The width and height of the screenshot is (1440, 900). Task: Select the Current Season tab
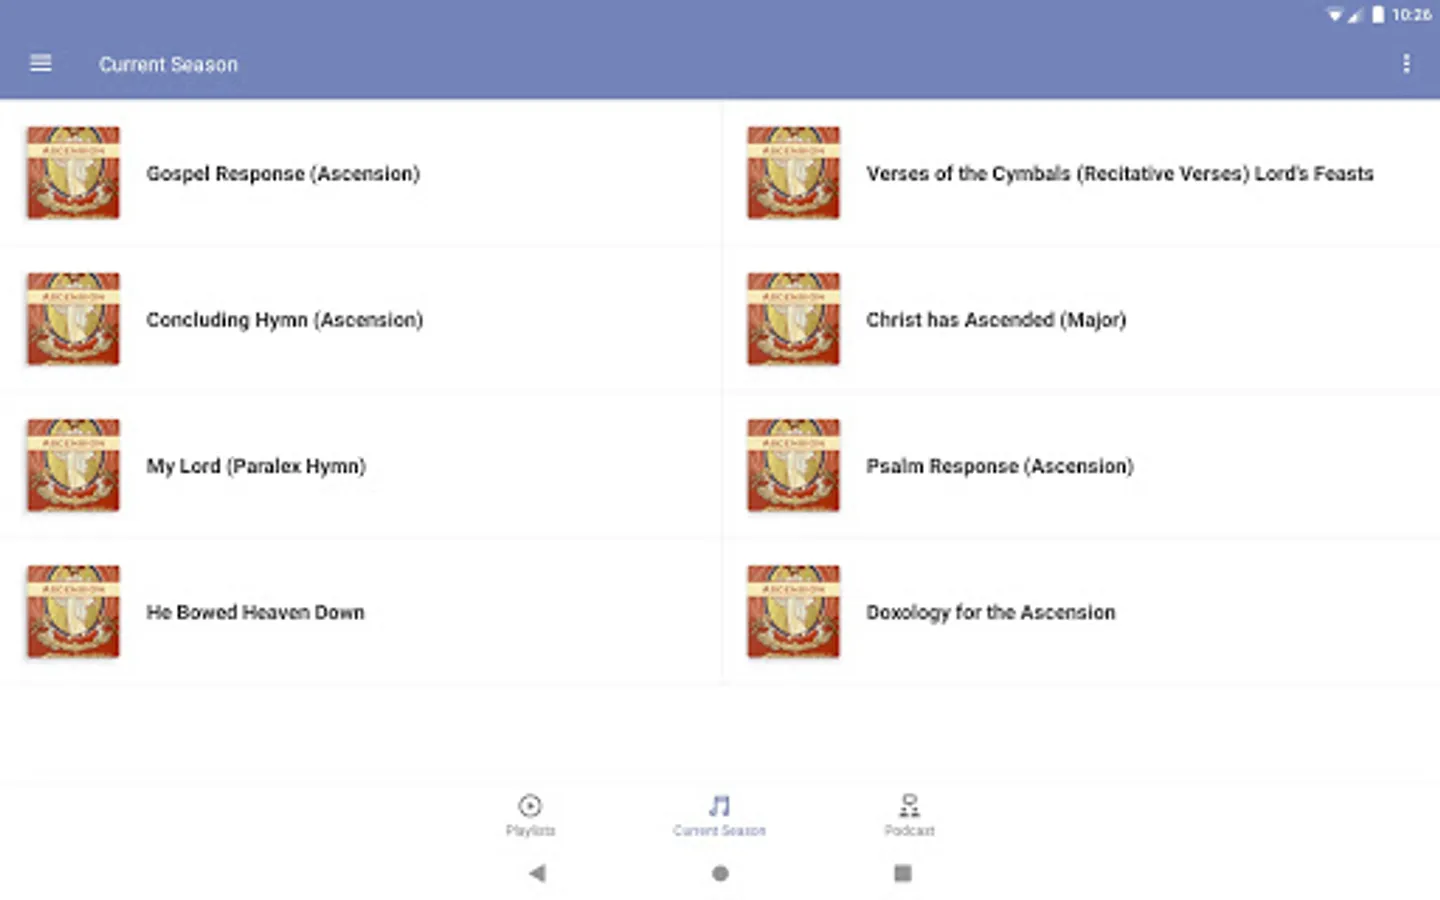719,815
